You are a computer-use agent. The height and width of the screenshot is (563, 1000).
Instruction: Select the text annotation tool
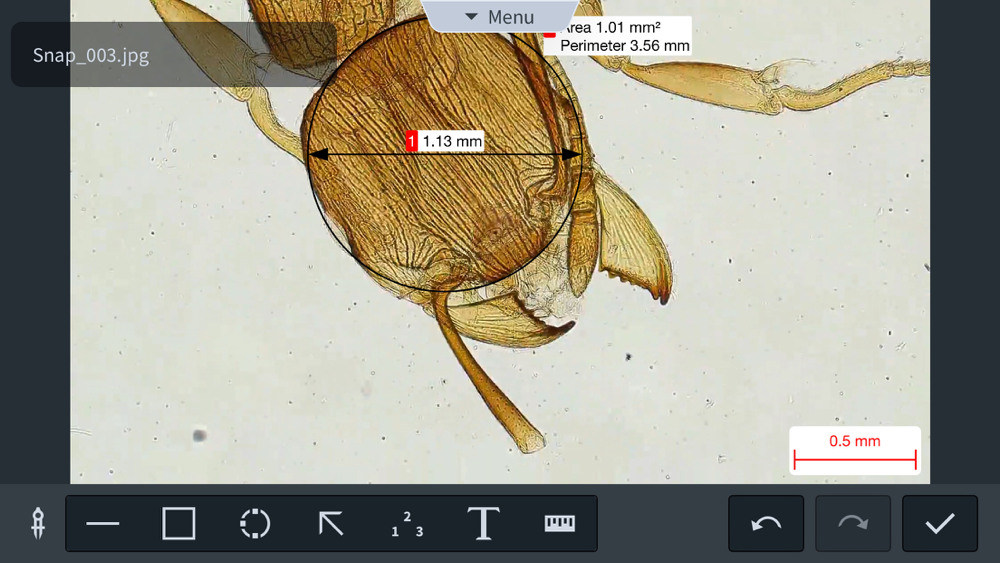point(483,524)
